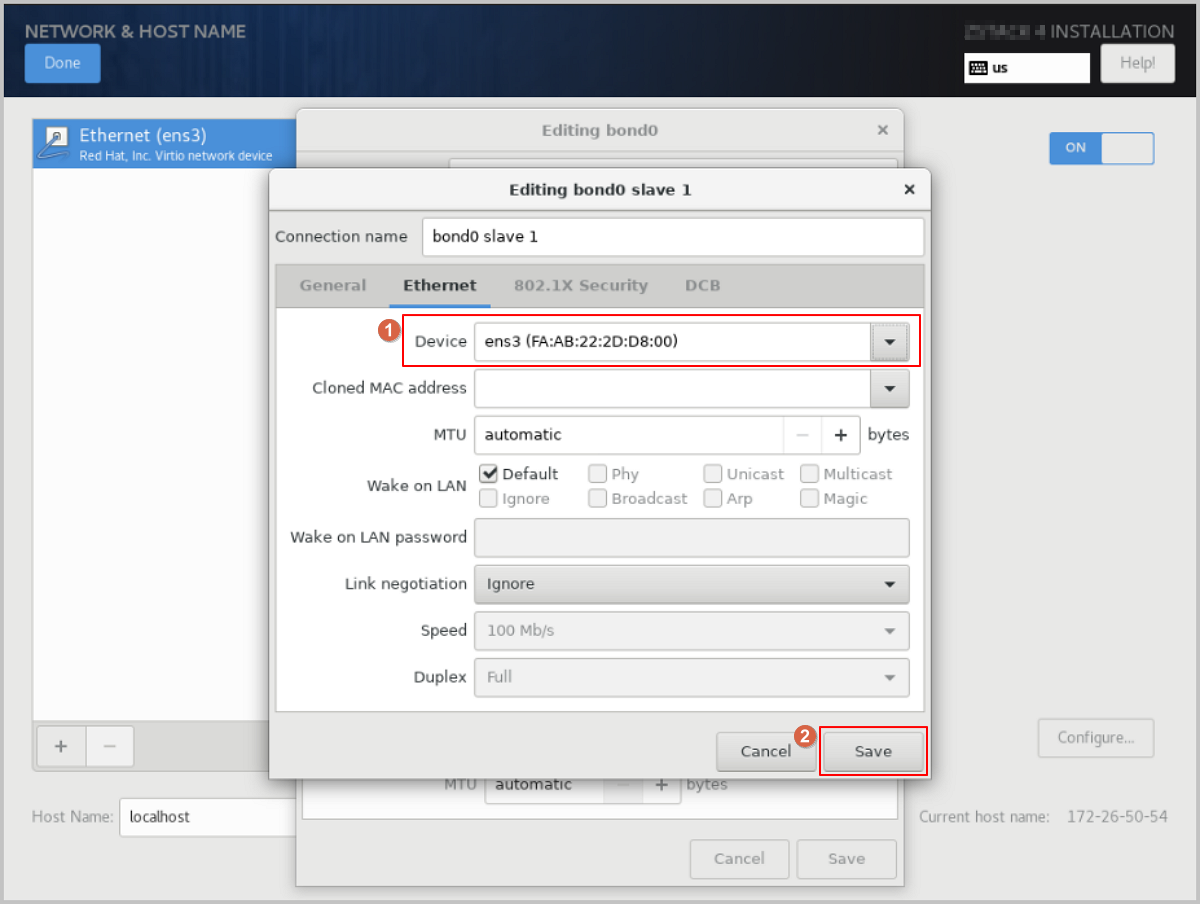Click the Connection name text field
The image size is (1200, 904).
coord(672,237)
